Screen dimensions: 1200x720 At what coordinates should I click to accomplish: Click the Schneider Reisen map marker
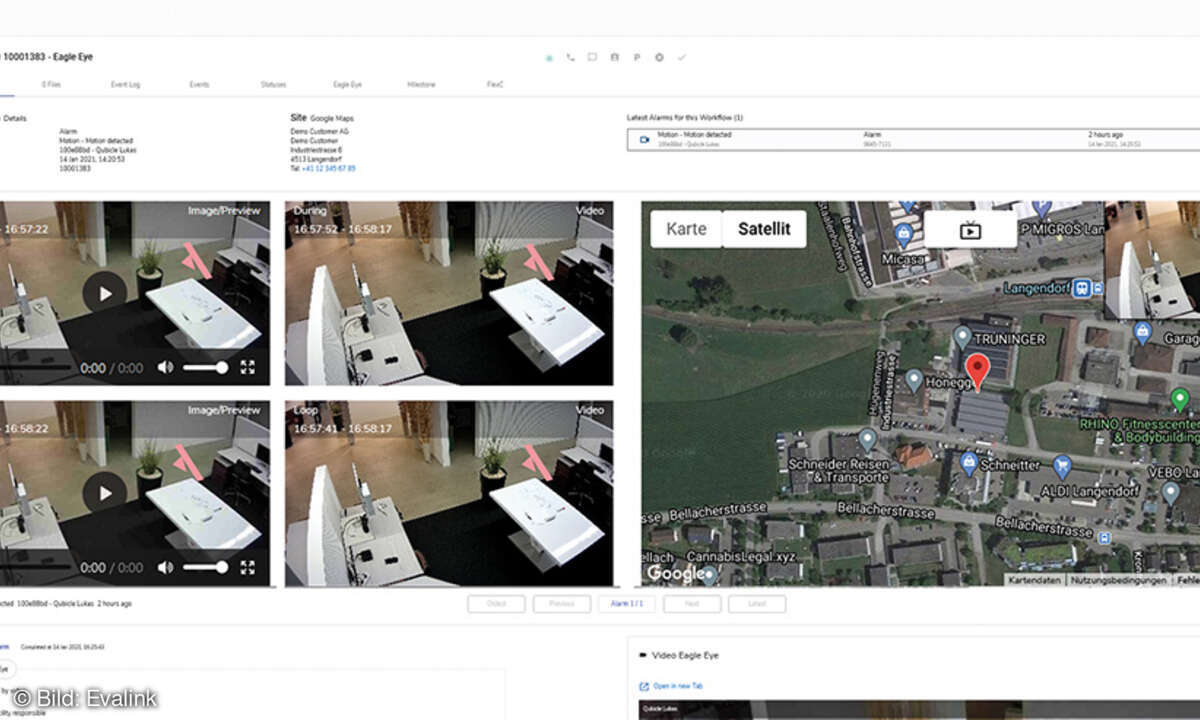(x=867, y=439)
